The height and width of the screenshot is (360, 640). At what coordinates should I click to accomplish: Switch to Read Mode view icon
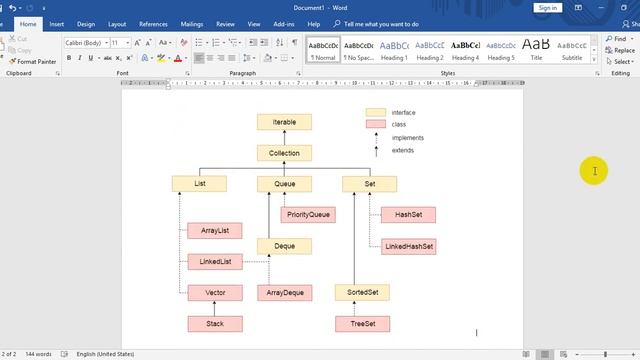(527, 354)
